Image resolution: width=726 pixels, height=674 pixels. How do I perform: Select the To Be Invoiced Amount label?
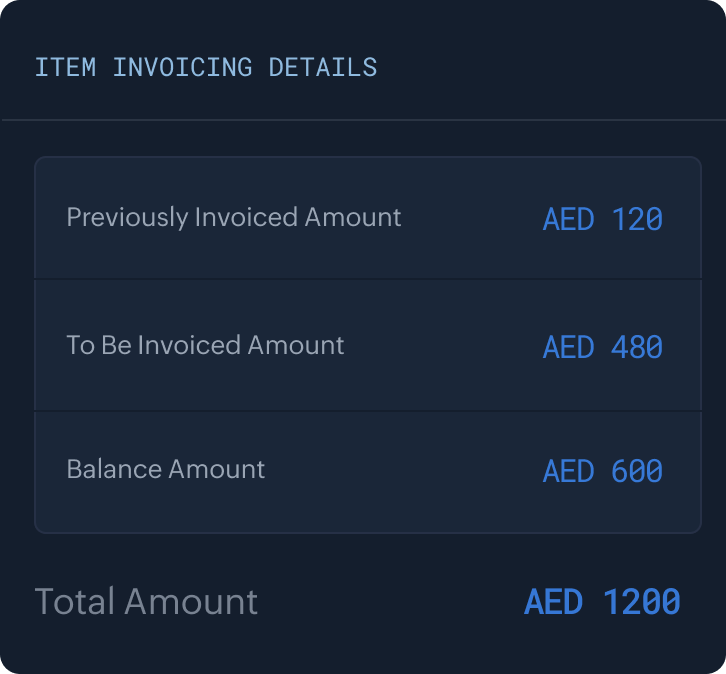pos(205,345)
